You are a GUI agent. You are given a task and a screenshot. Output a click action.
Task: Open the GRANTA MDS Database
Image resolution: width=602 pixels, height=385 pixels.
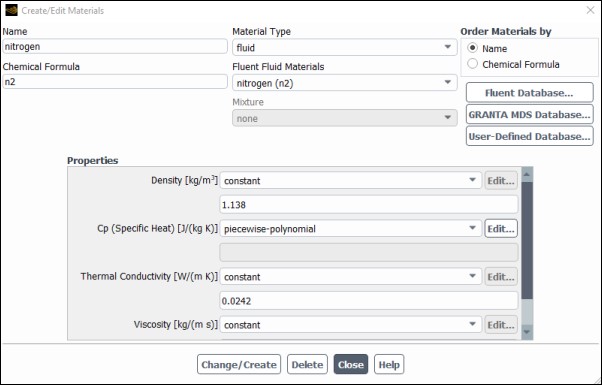pyautogui.click(x=529, y=114)
